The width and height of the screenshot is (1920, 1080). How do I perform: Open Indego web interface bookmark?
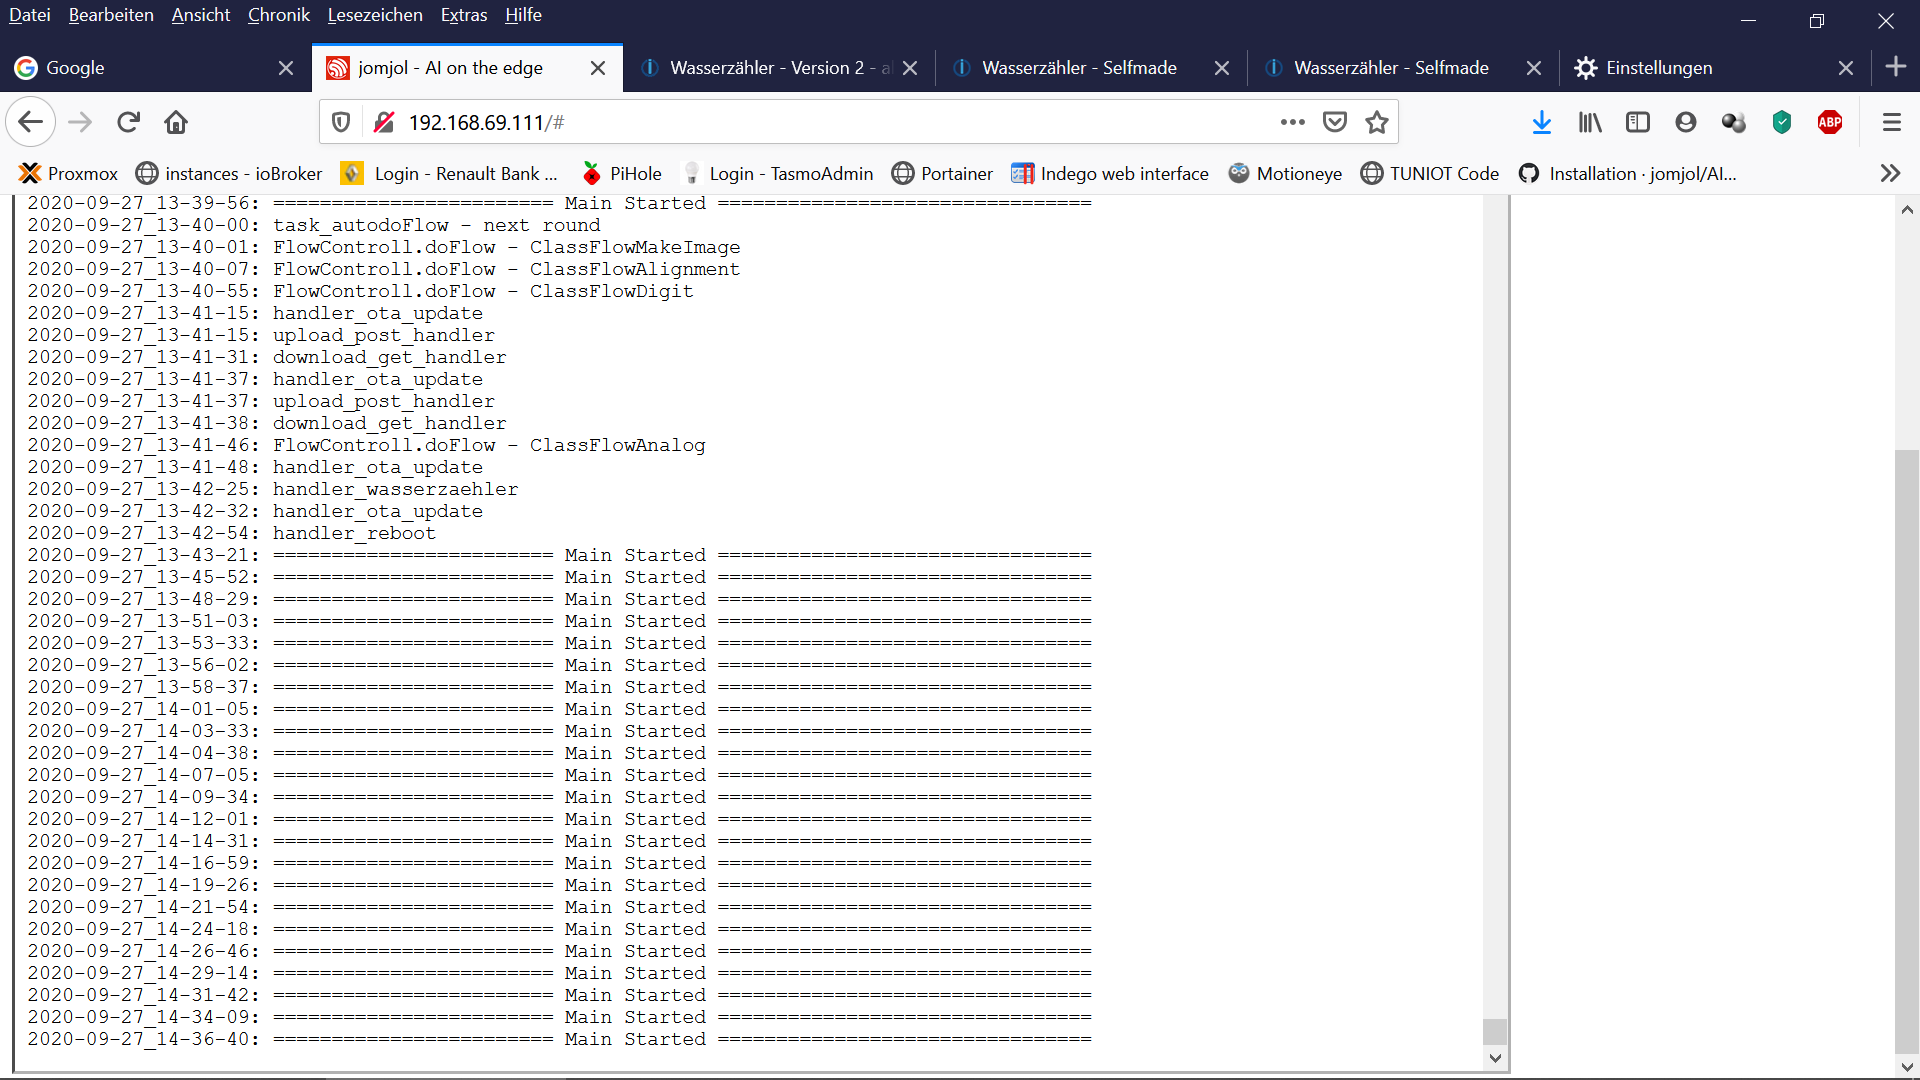[x=1109, y=173]
